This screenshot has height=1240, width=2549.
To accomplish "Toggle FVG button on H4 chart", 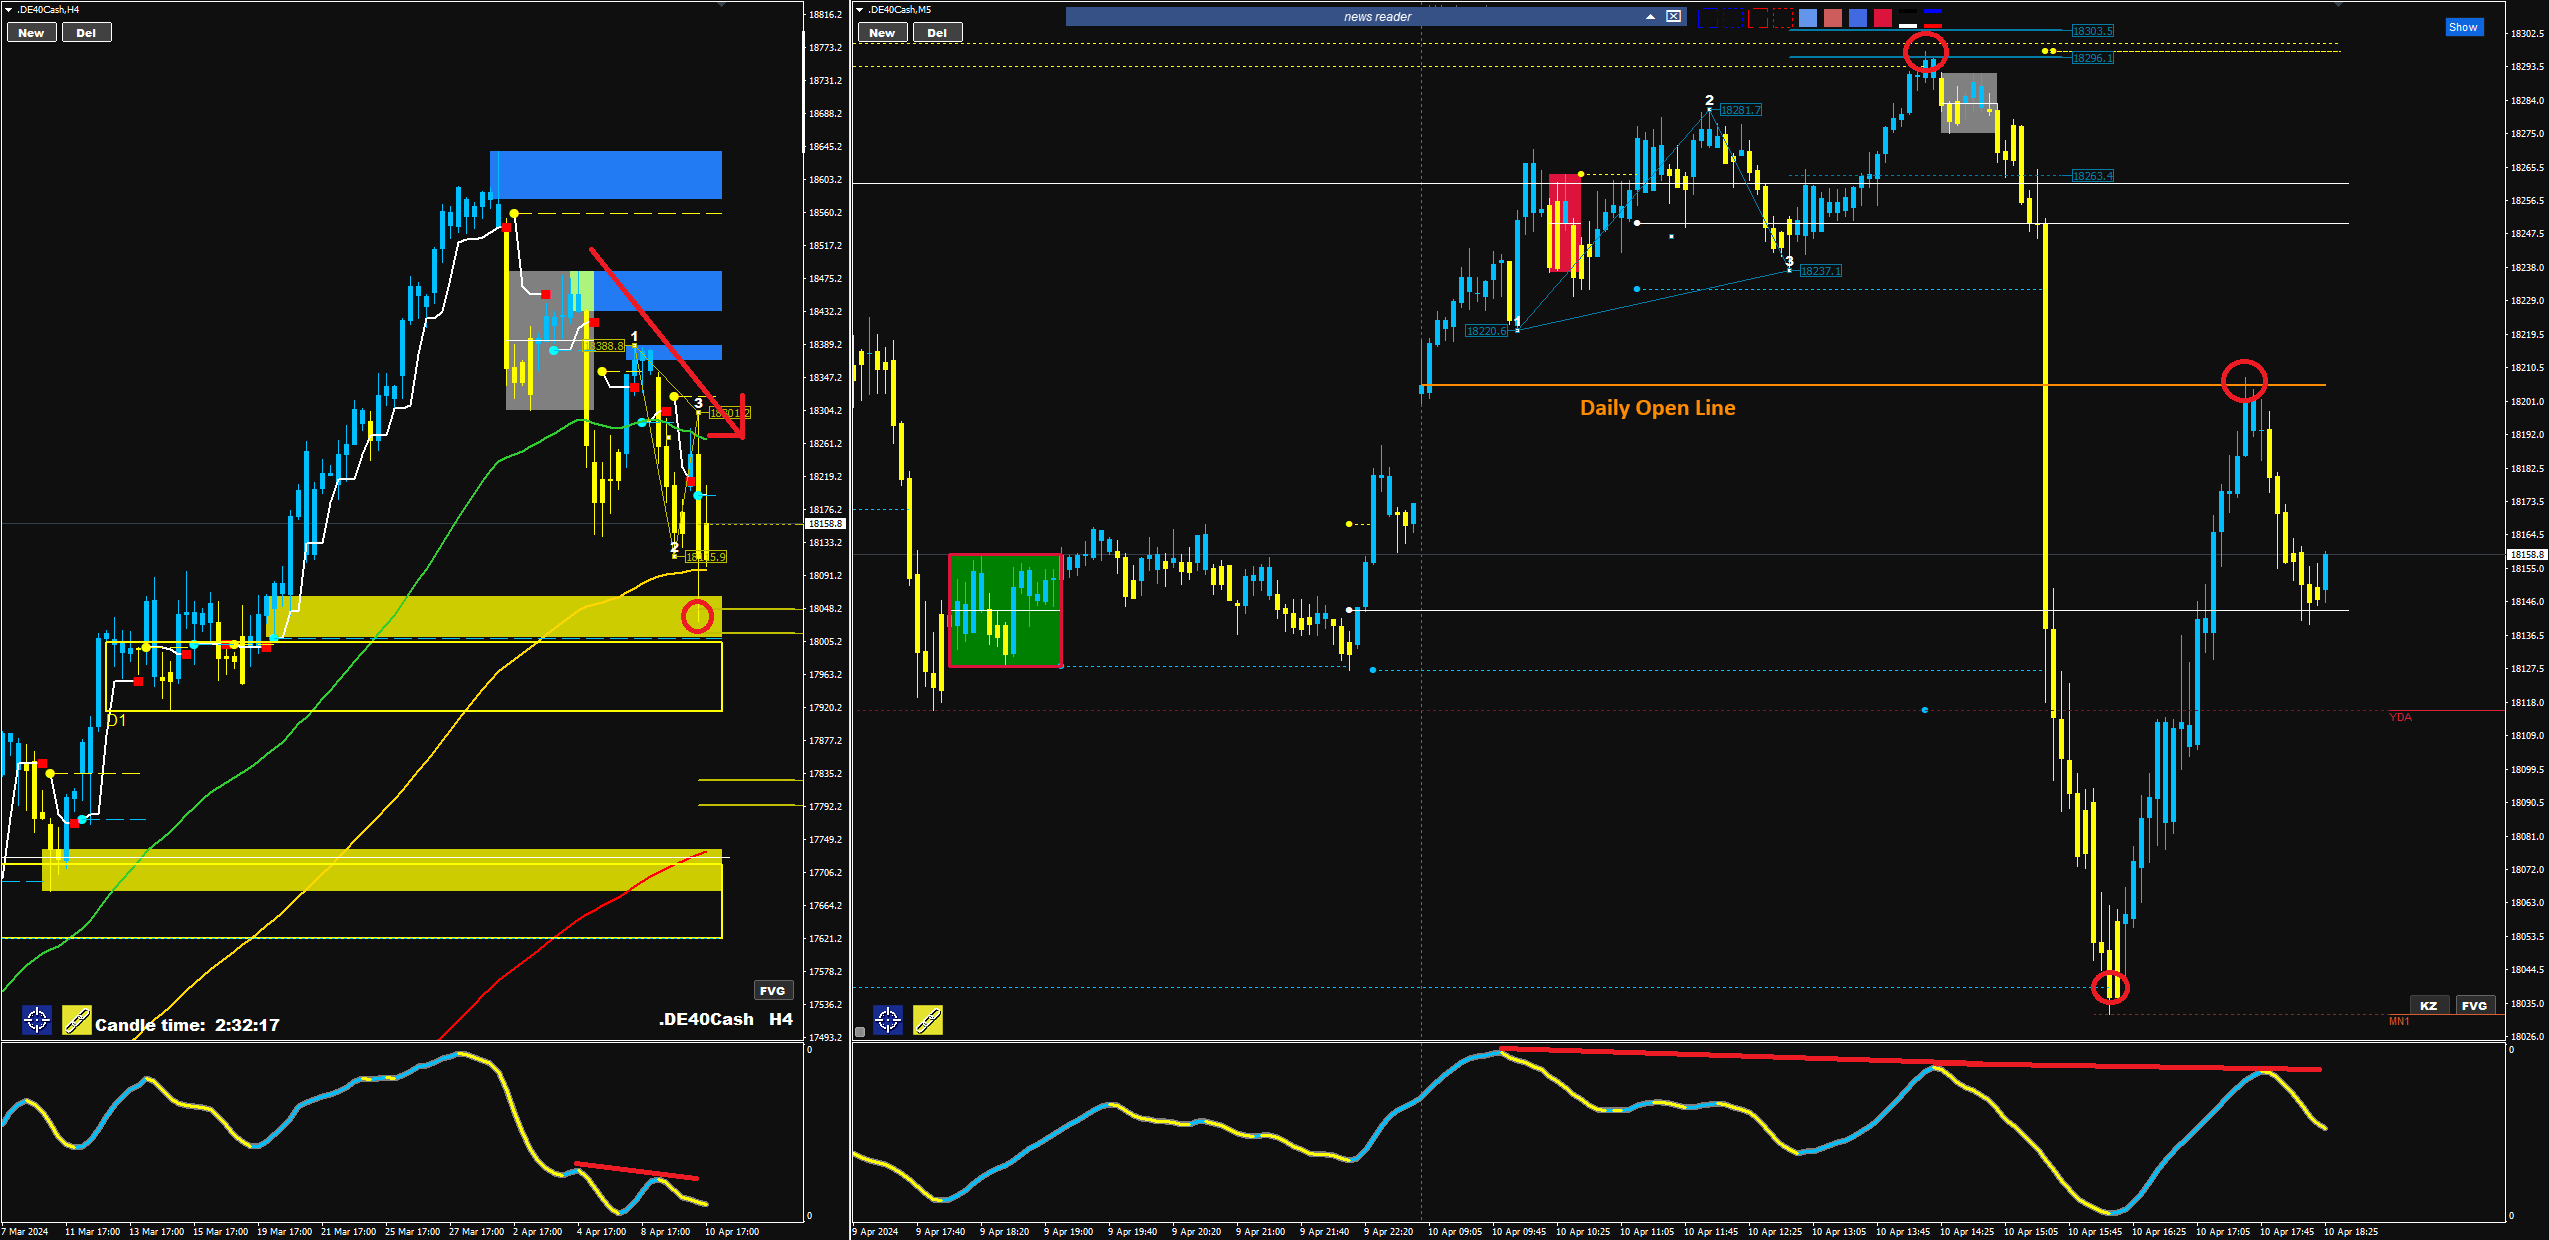I will [772, 991].
